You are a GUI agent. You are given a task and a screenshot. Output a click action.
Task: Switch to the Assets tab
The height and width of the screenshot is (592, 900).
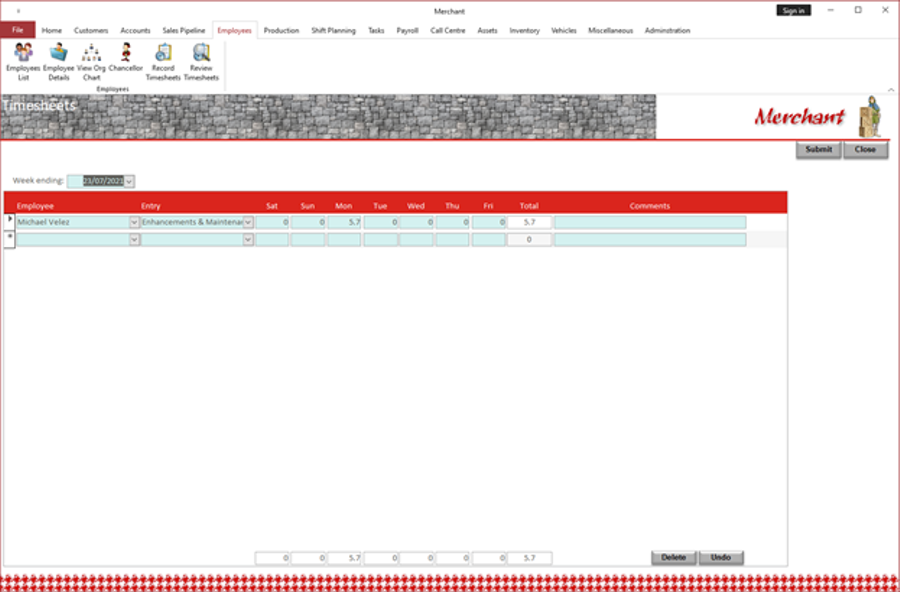(x=487, y=30)
